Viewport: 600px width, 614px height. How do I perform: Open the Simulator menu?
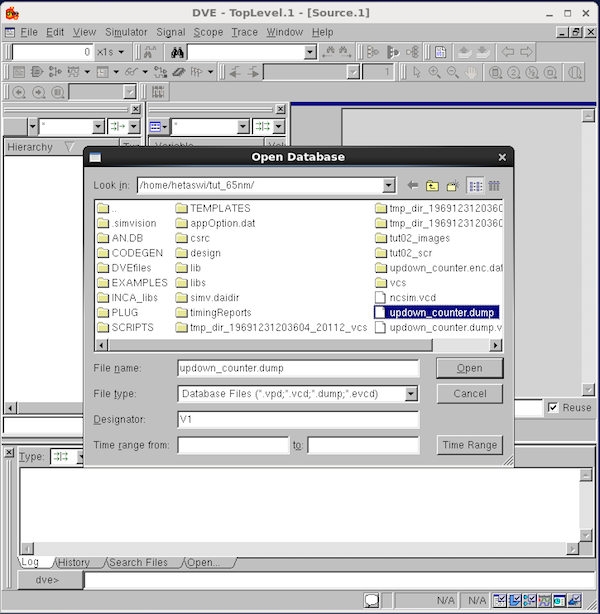click(x=126, y=32)
